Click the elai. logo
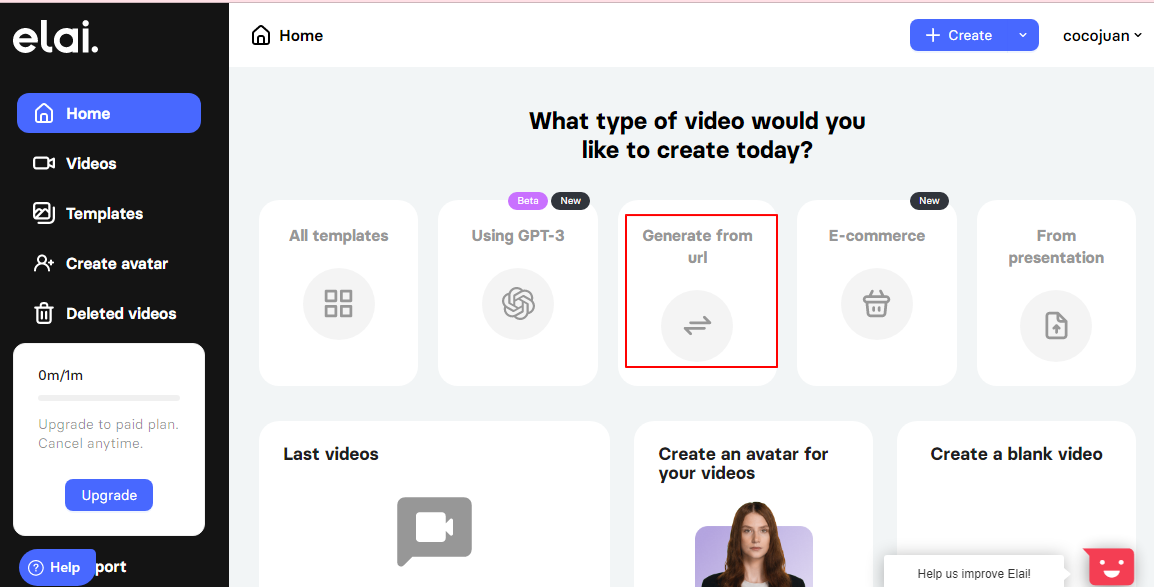This screenshot has height=587, width=1154. (55, 39)
